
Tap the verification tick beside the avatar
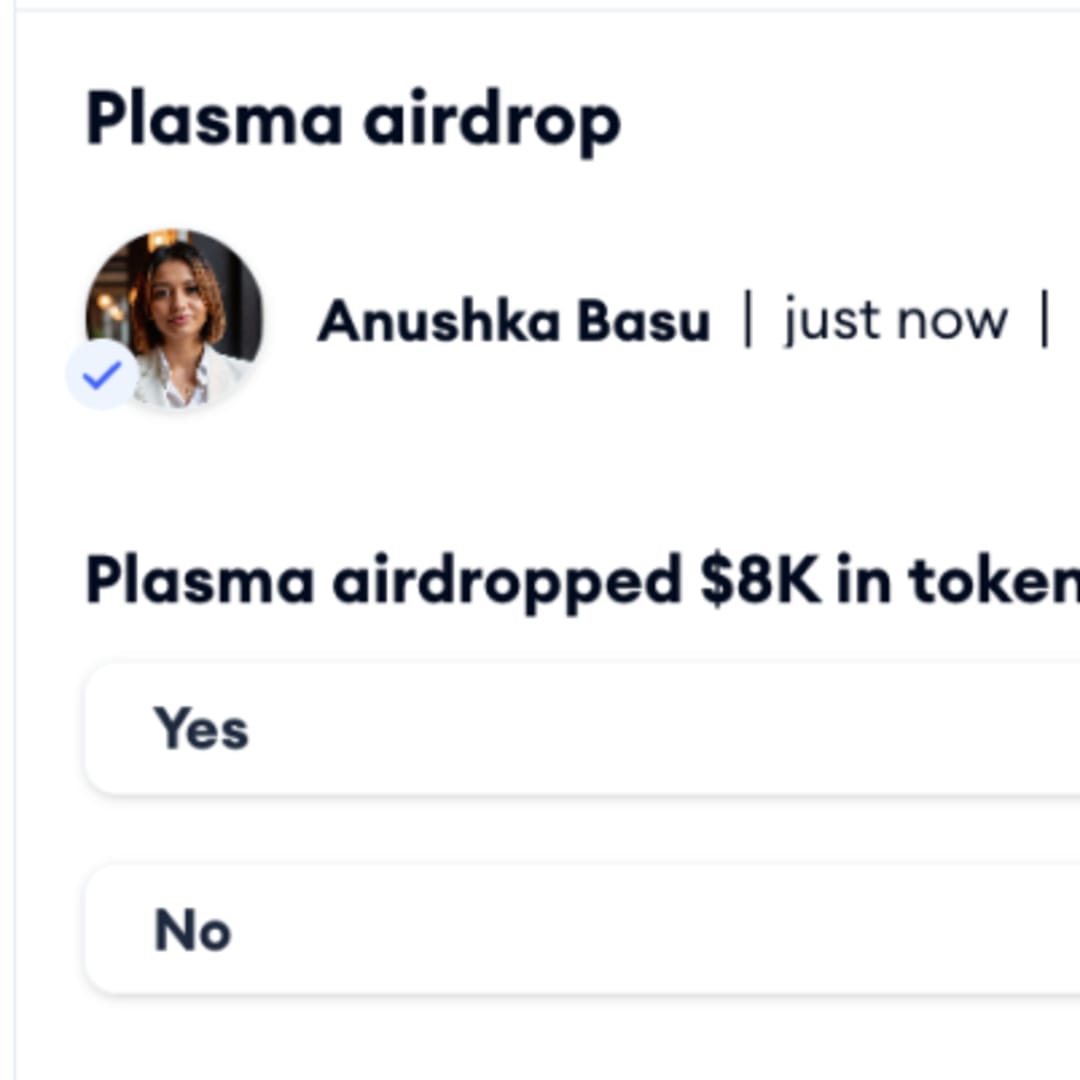(102, 375)
